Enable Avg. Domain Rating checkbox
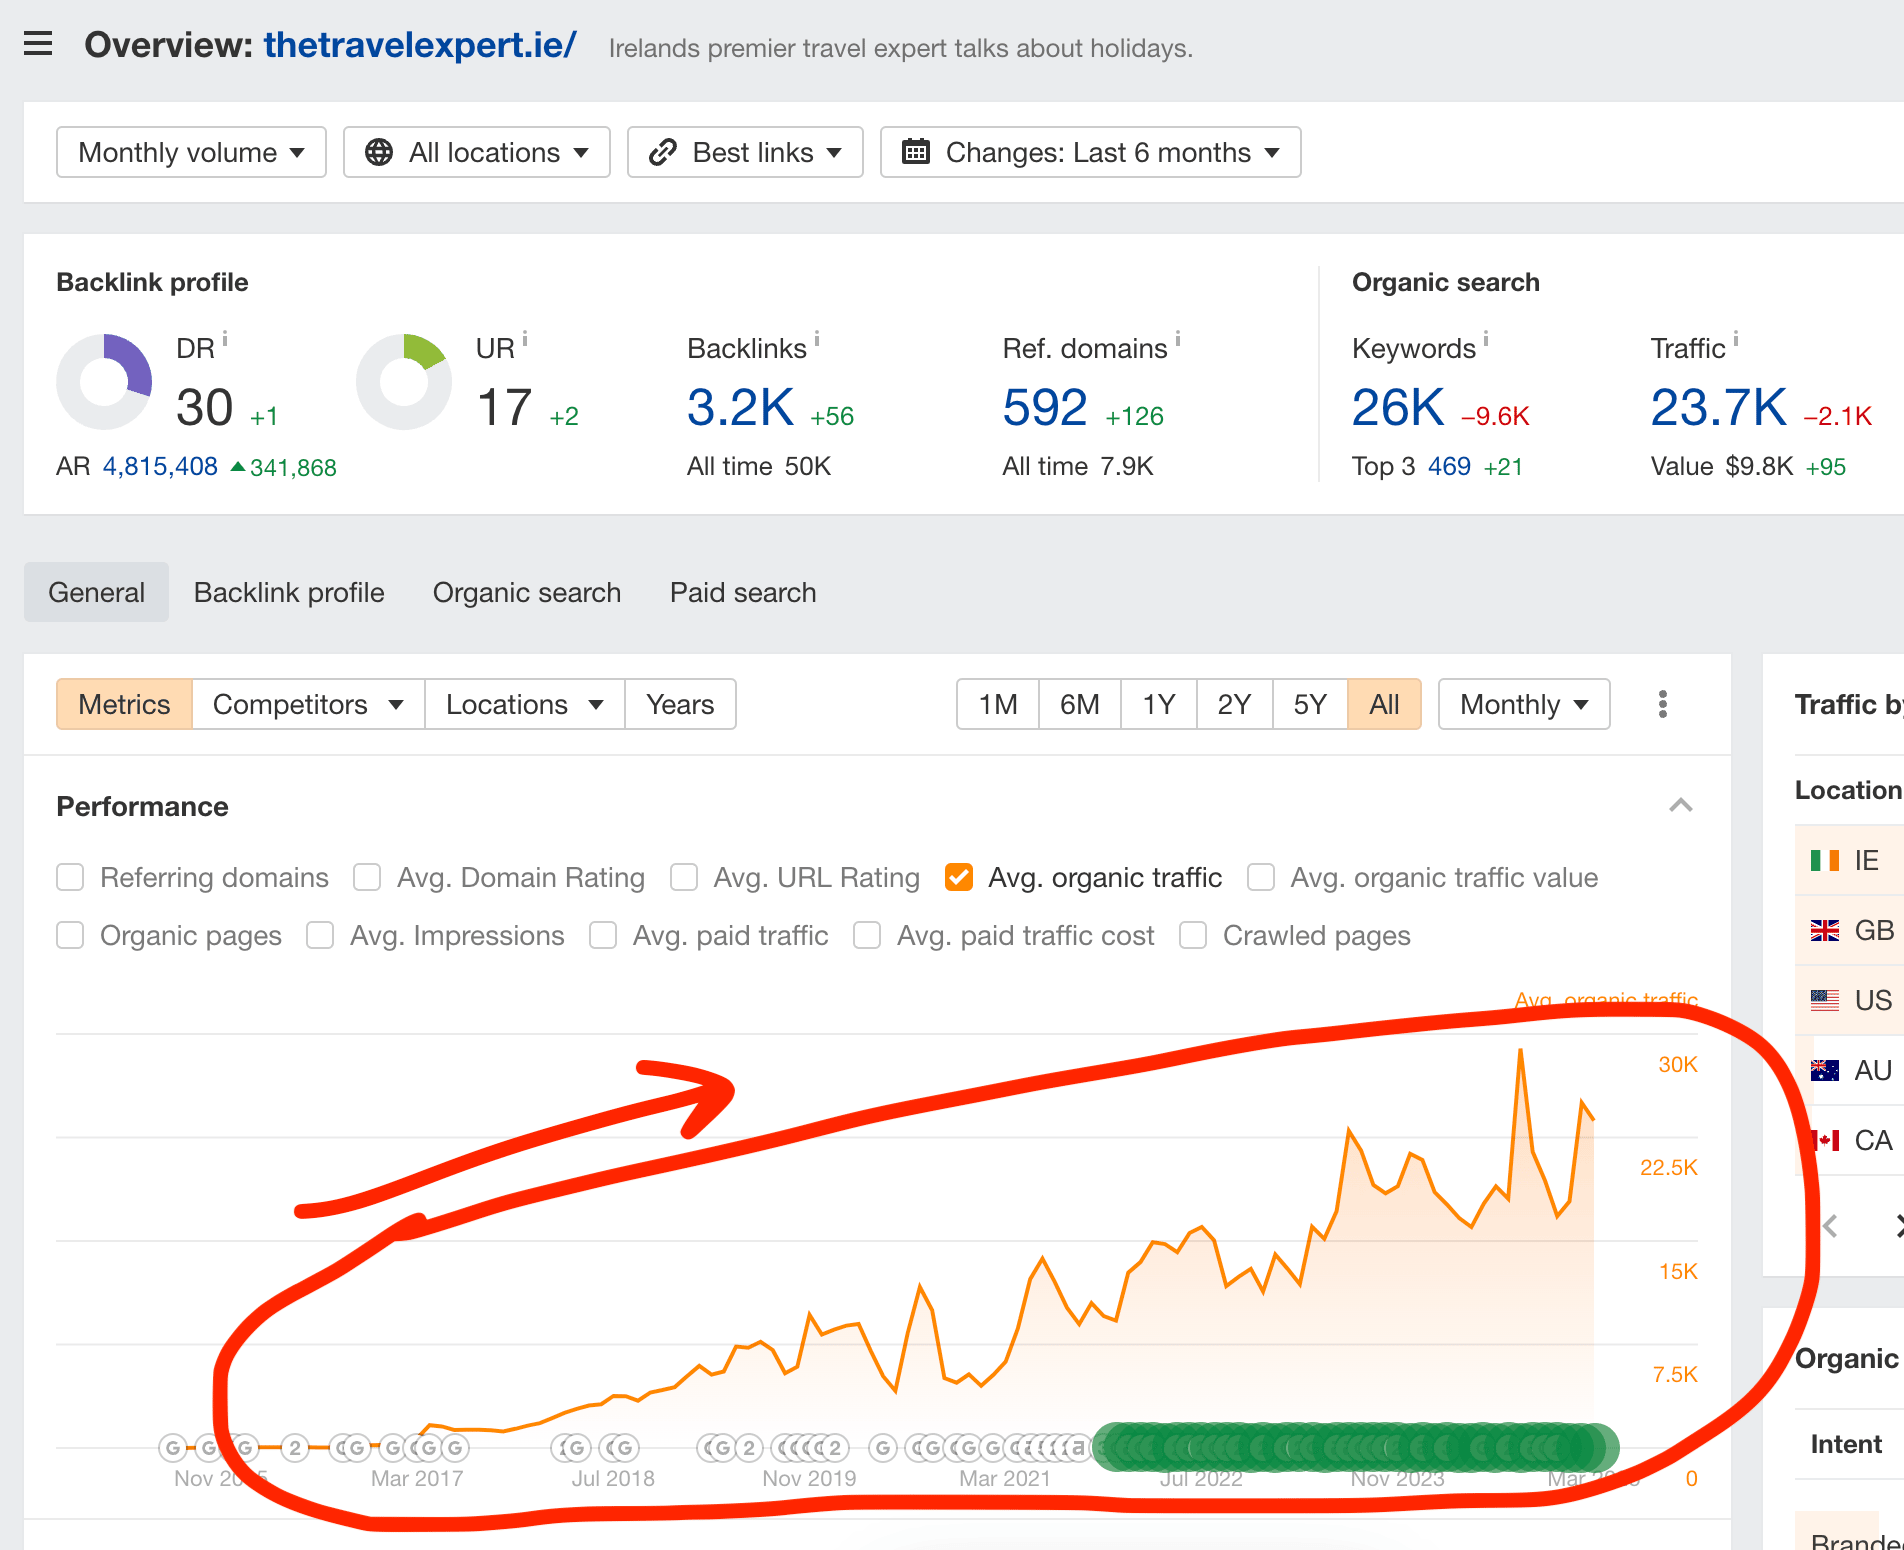The image size is (1904, 1550). 367,877
